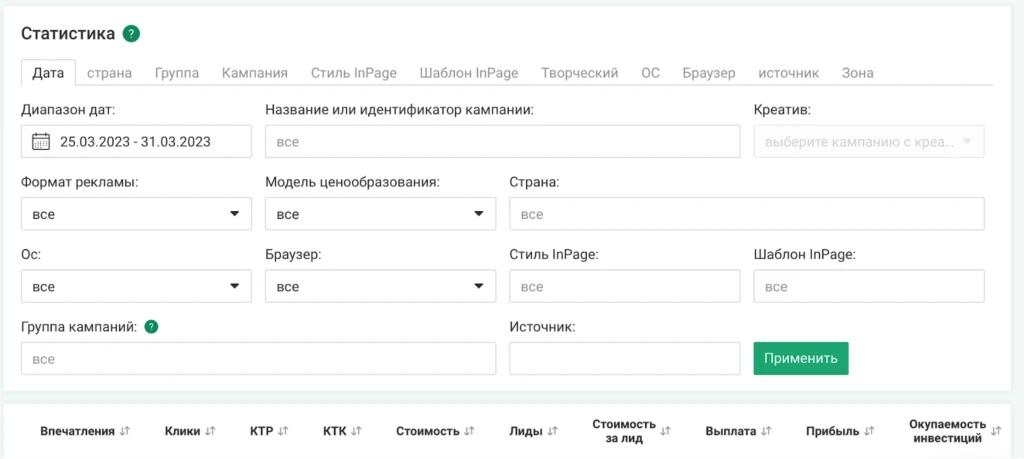This screenshot has height=459, width=1024.
Task: Click the Лиды column header text
Action: 526,432
